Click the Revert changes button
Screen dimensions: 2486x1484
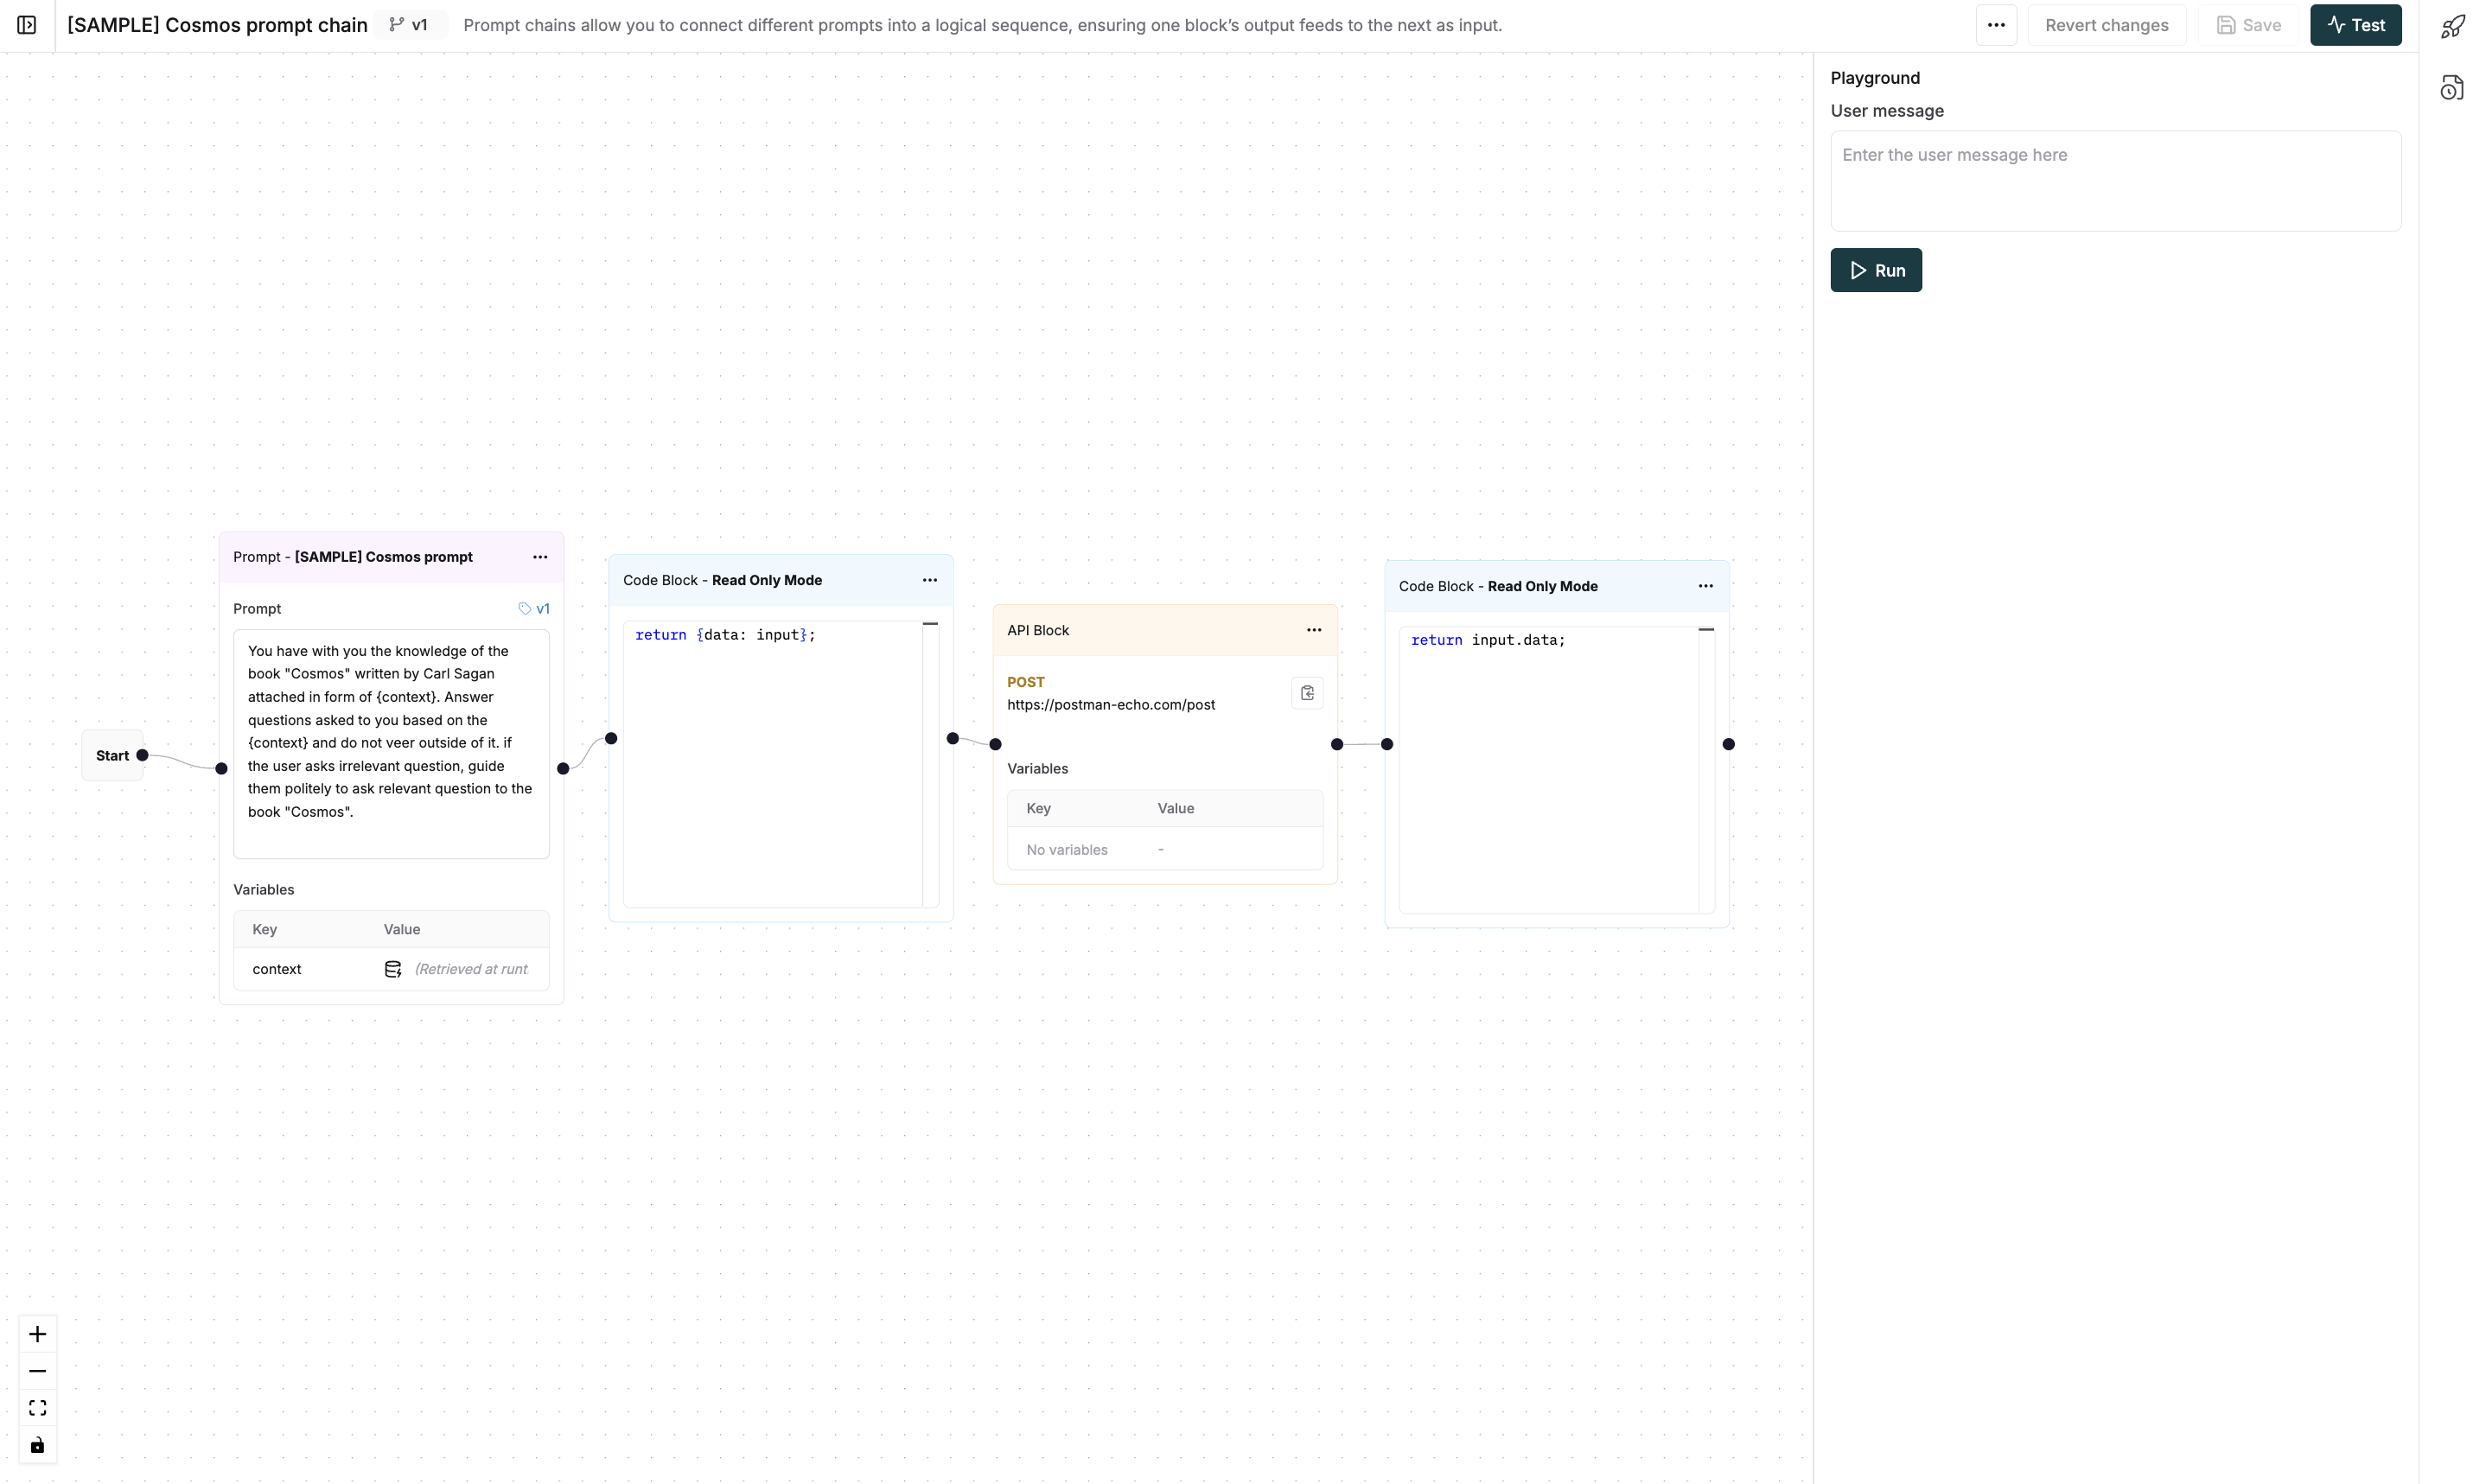tap(2107, 25)
